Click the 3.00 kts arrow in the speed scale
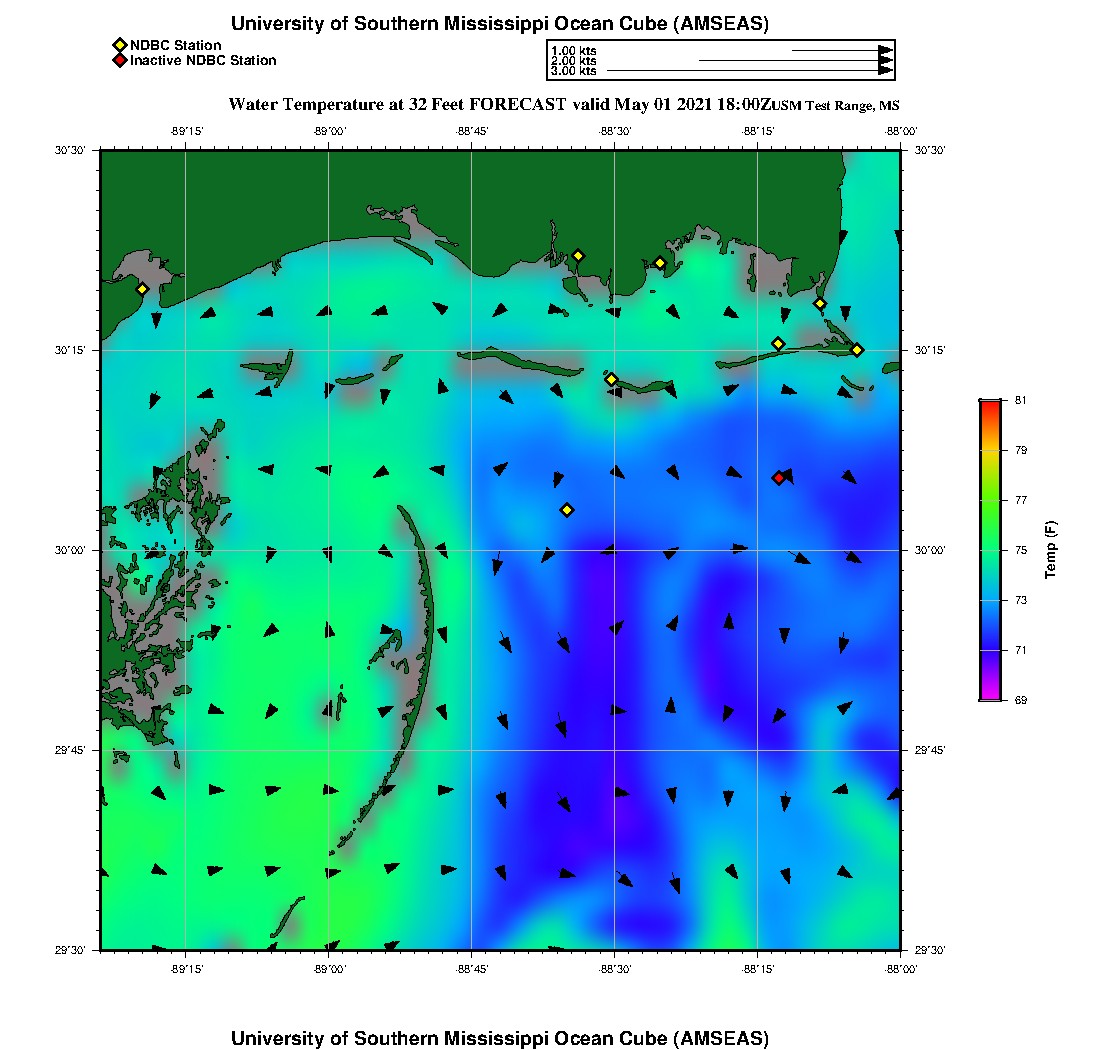1100x1050 pixels. [x=750, y=71]
